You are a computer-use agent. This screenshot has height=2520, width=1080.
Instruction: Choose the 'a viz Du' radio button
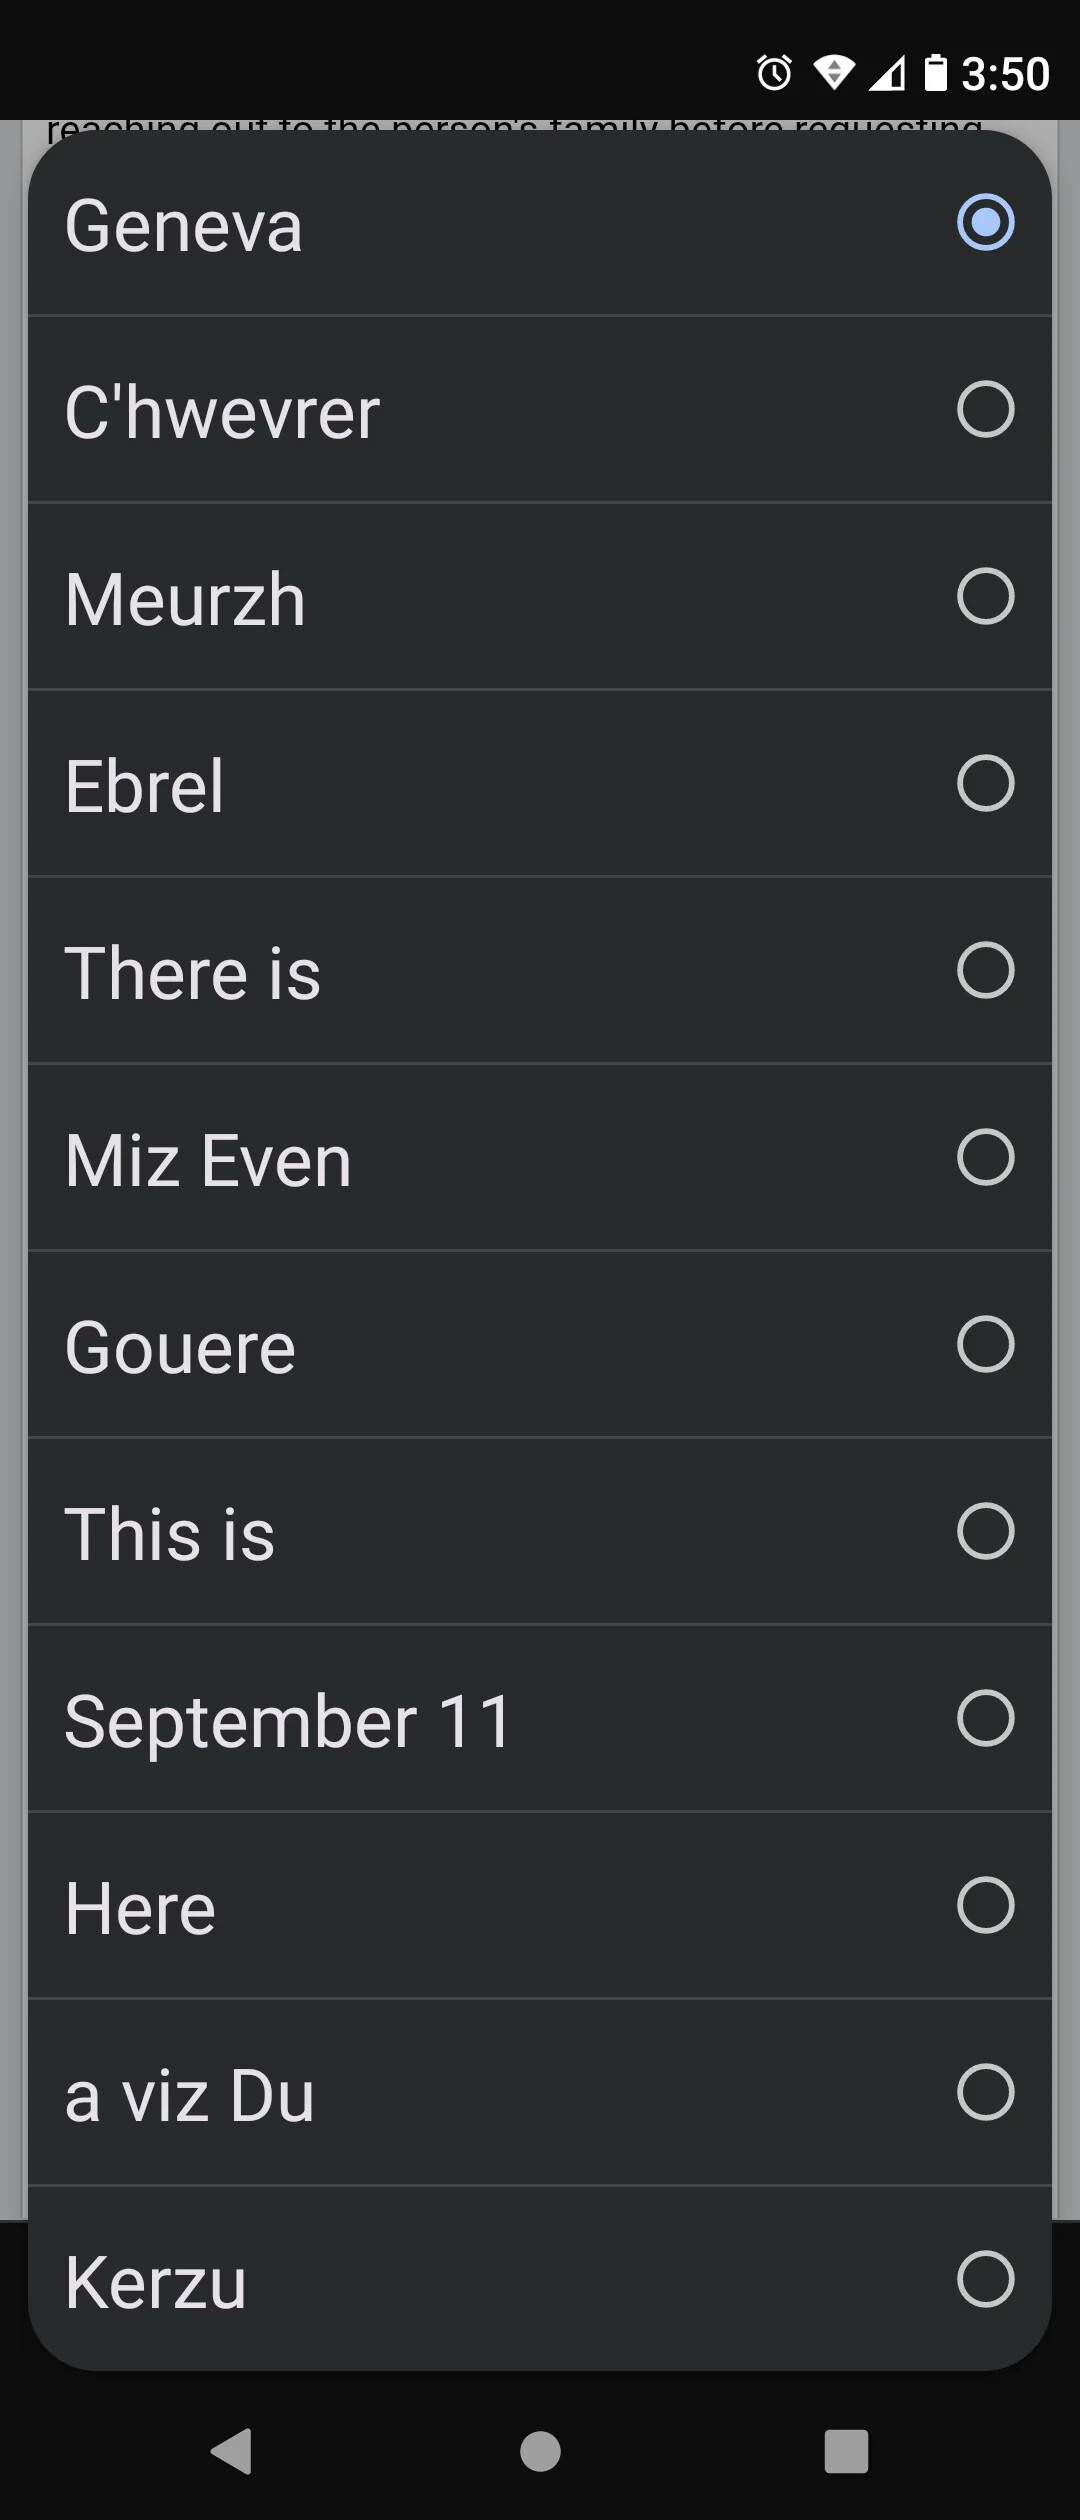pyautogui.click(x=985, y=2092)
